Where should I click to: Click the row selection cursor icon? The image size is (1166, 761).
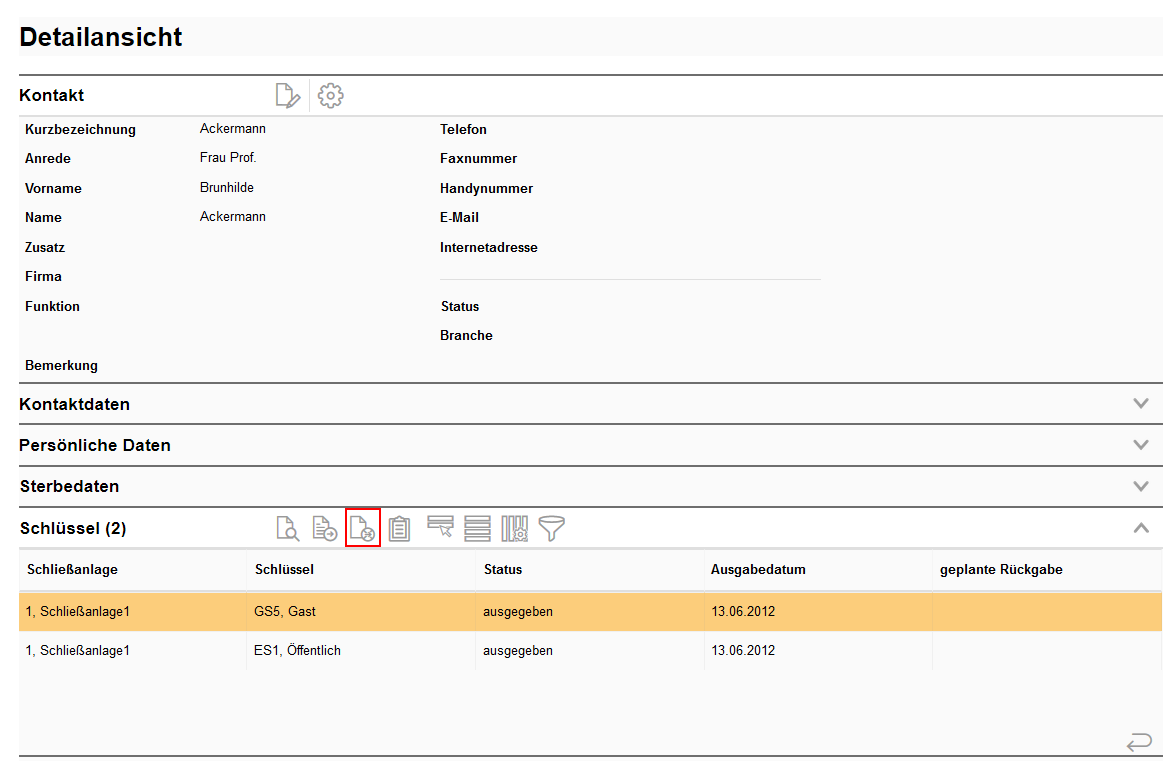pos(440,527)
